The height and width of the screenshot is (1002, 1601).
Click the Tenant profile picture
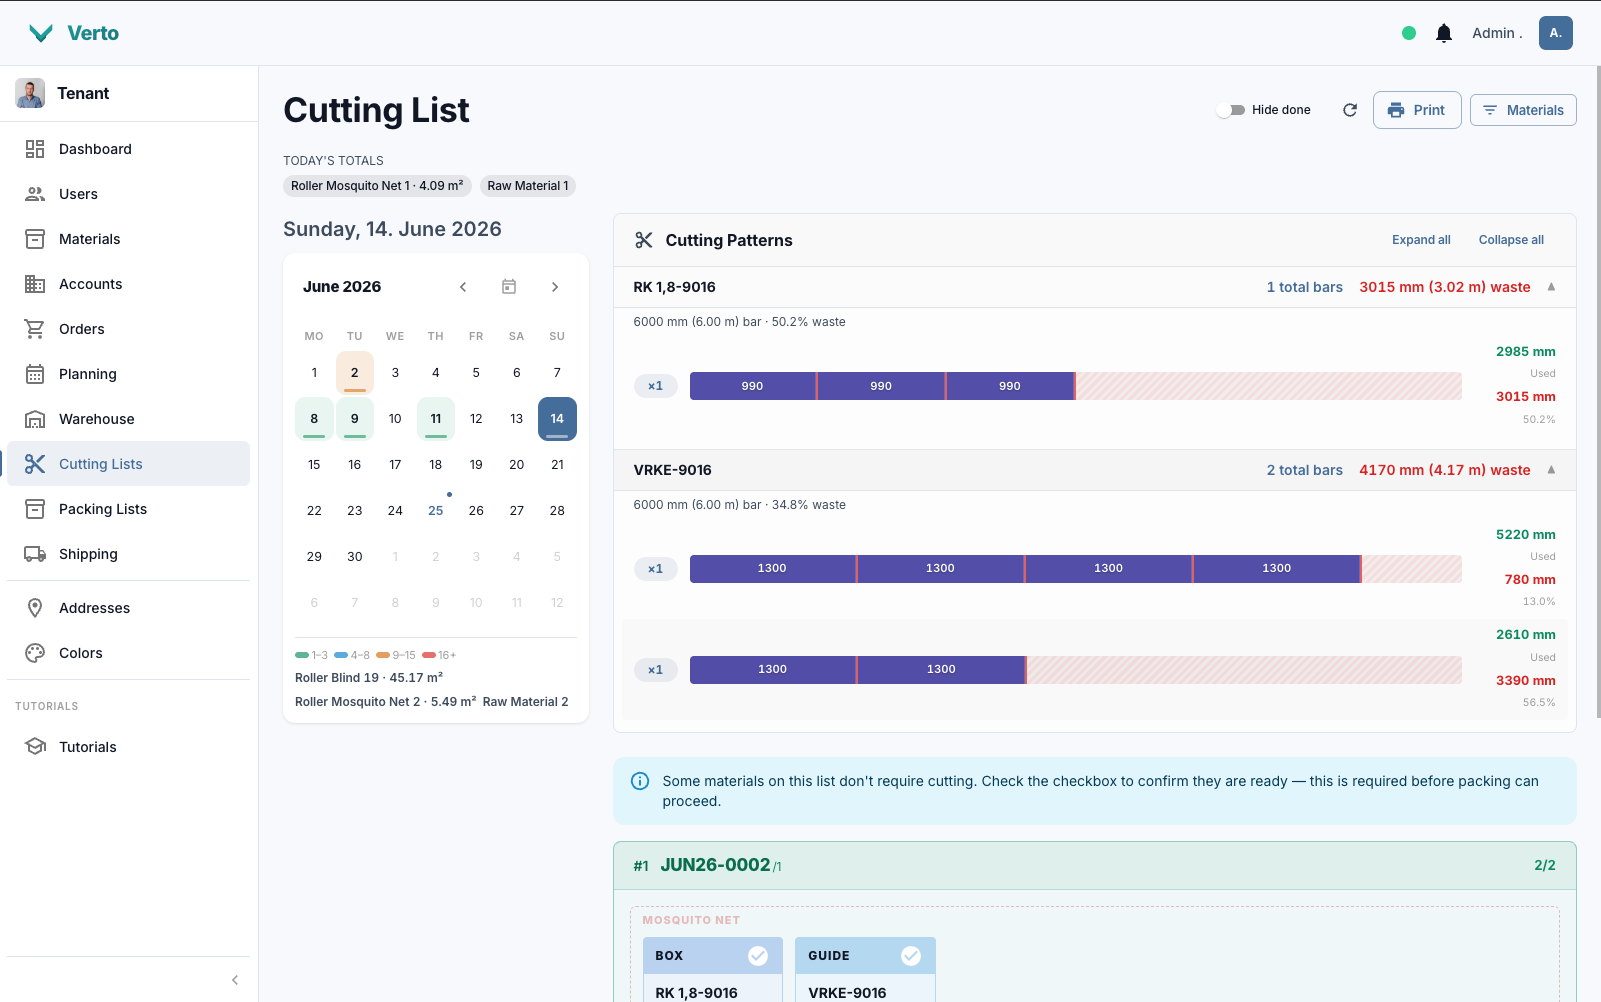point(30,93)
